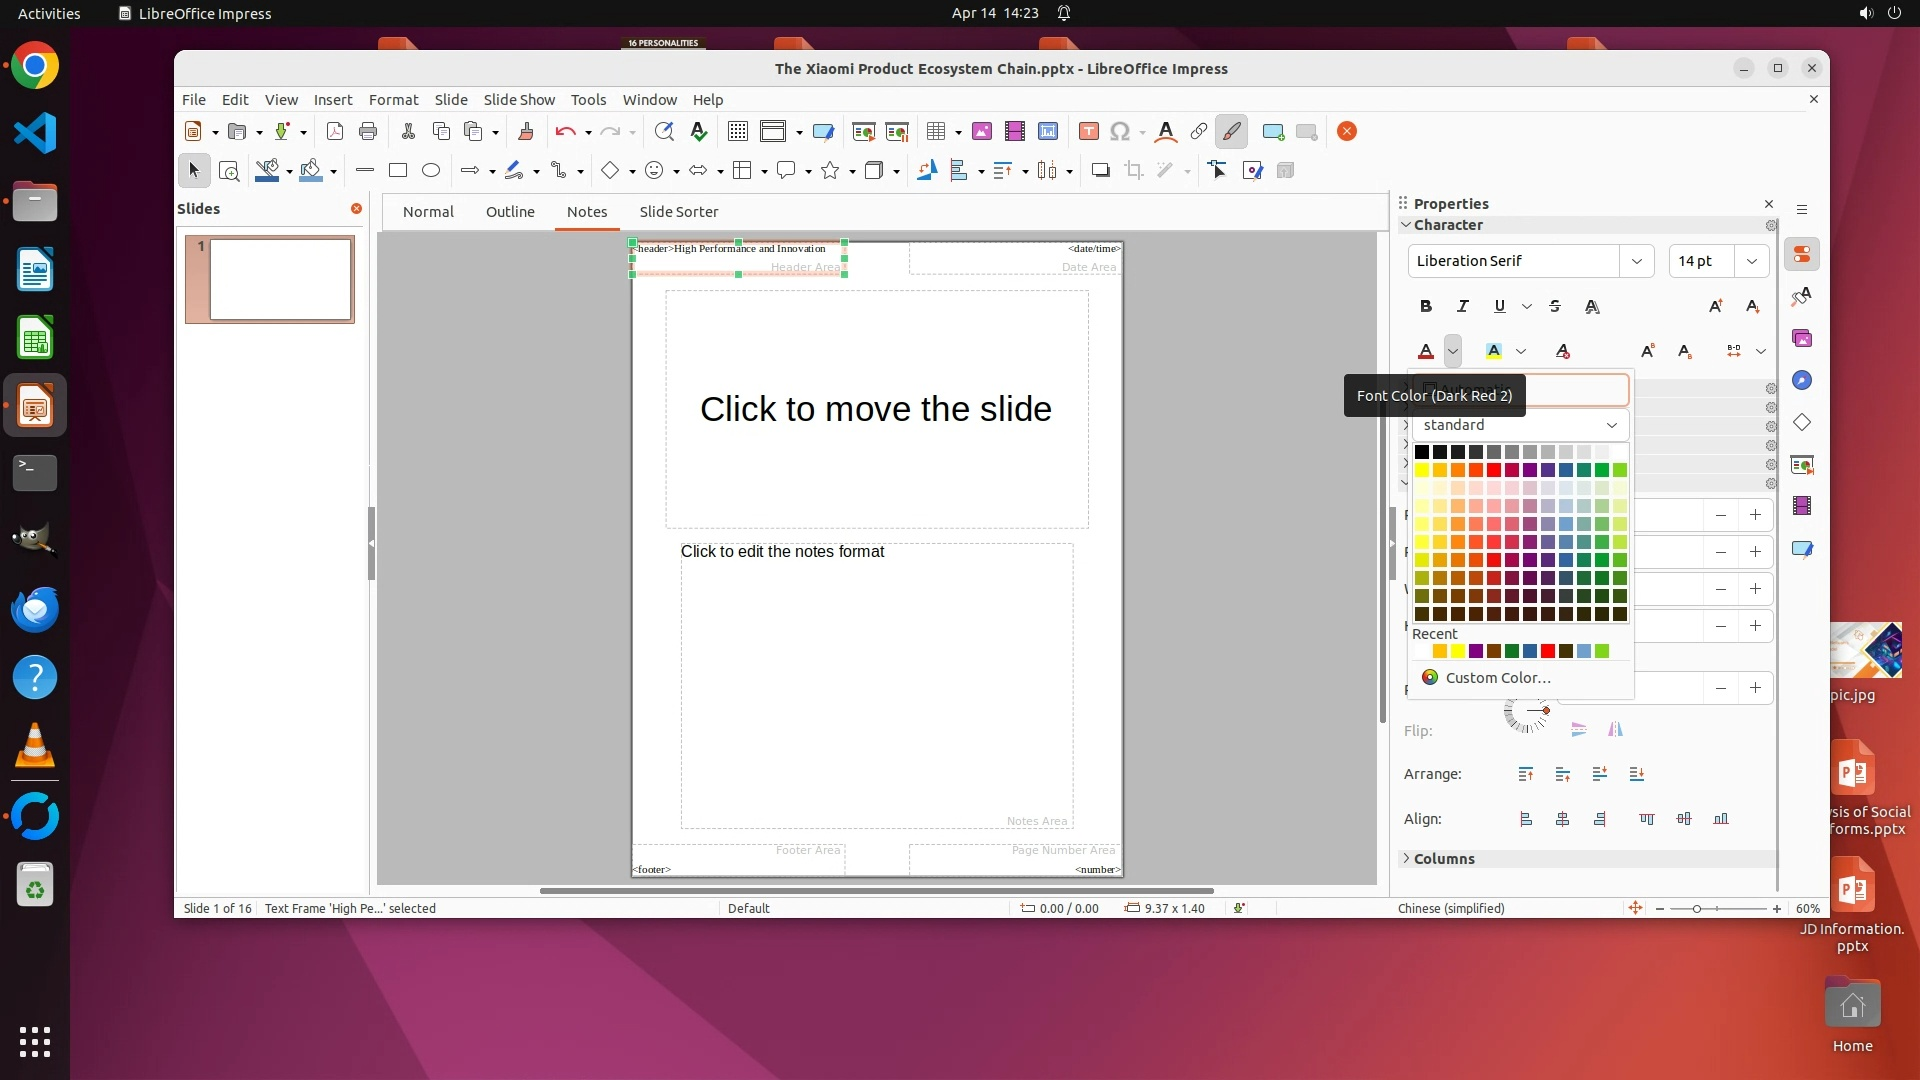1920x1080 pixels.
Task: Switch to the Slide Sorter tab
Action: pos(678,212)
